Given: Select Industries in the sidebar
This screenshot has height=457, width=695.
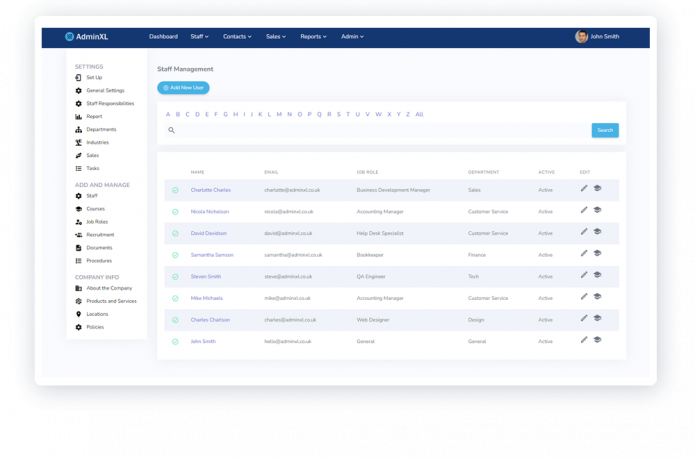Looking at the screenshot, I should click(x=98, y=143).
